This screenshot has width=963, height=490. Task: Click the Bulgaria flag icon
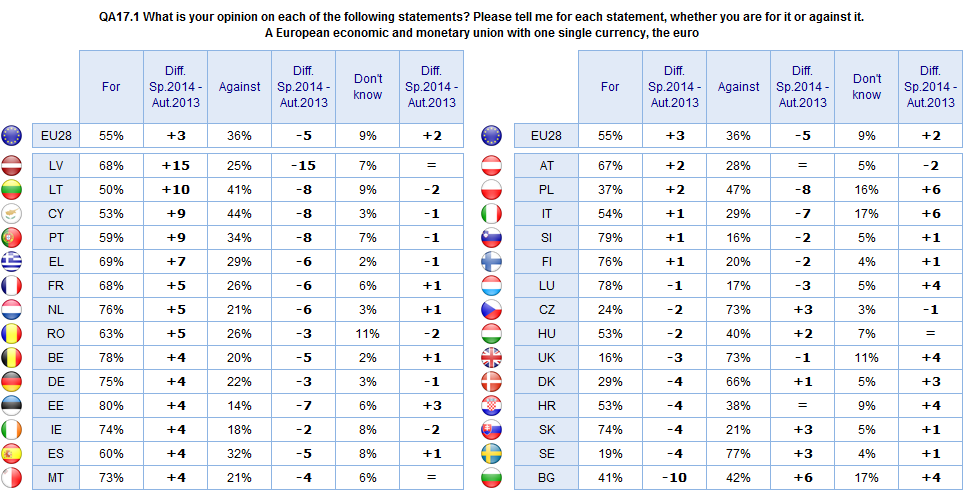pos(491,477)
